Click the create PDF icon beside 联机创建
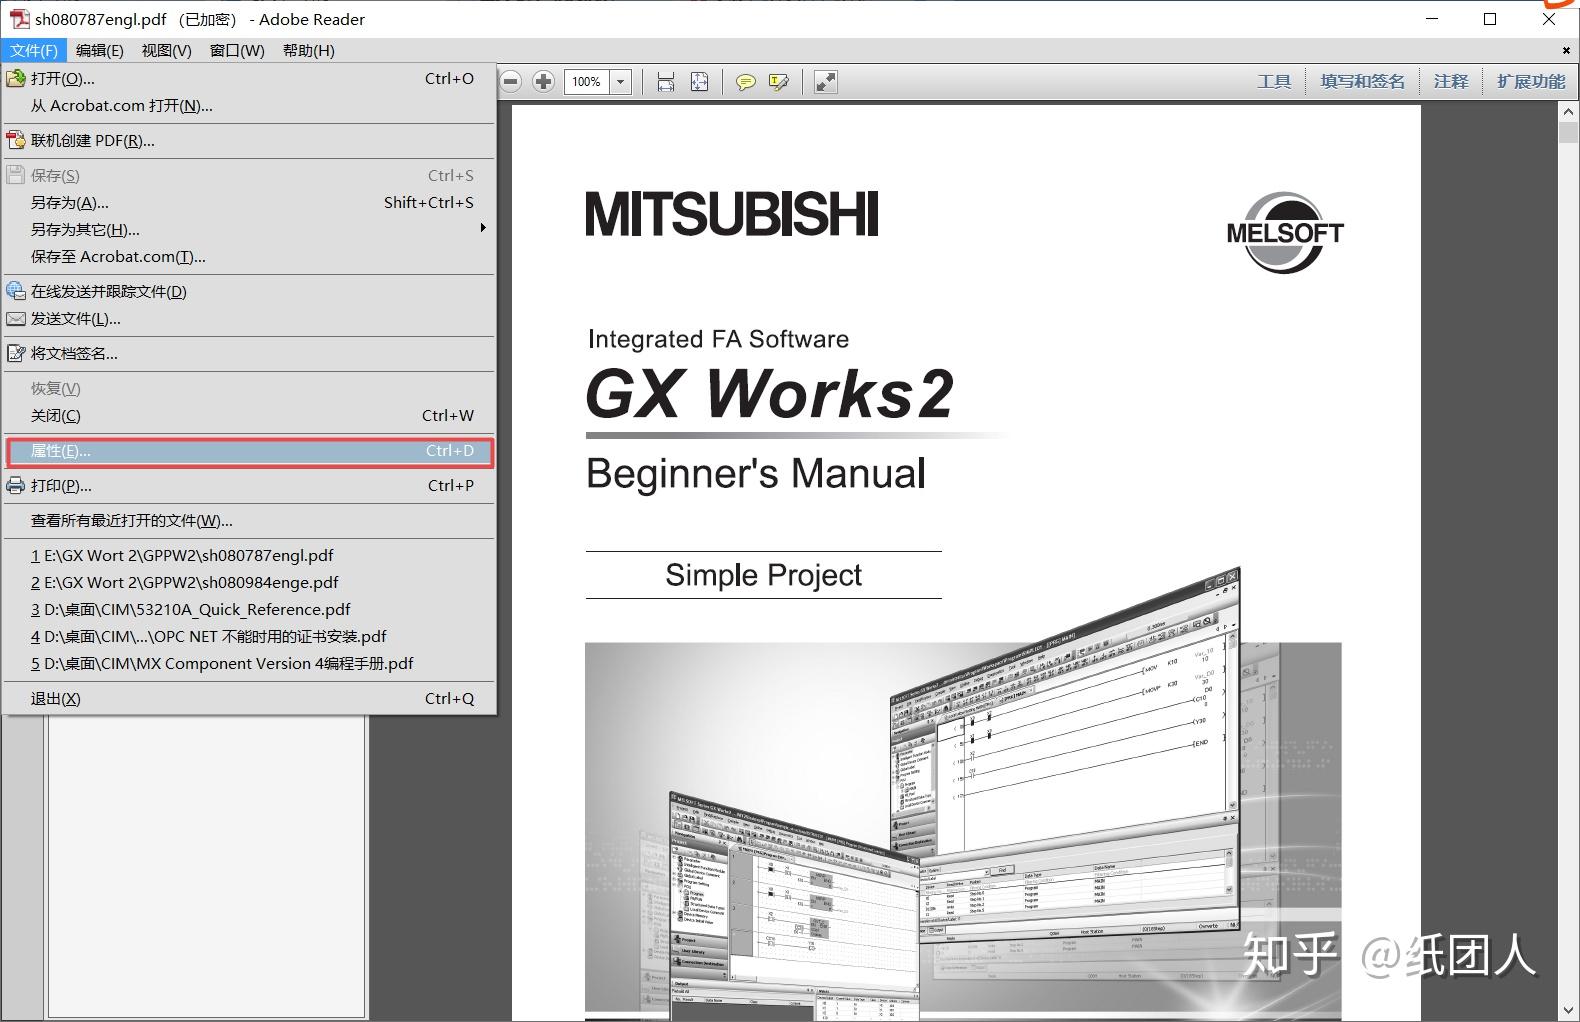The image size is (1580, 1022). [x=16, y=140]
